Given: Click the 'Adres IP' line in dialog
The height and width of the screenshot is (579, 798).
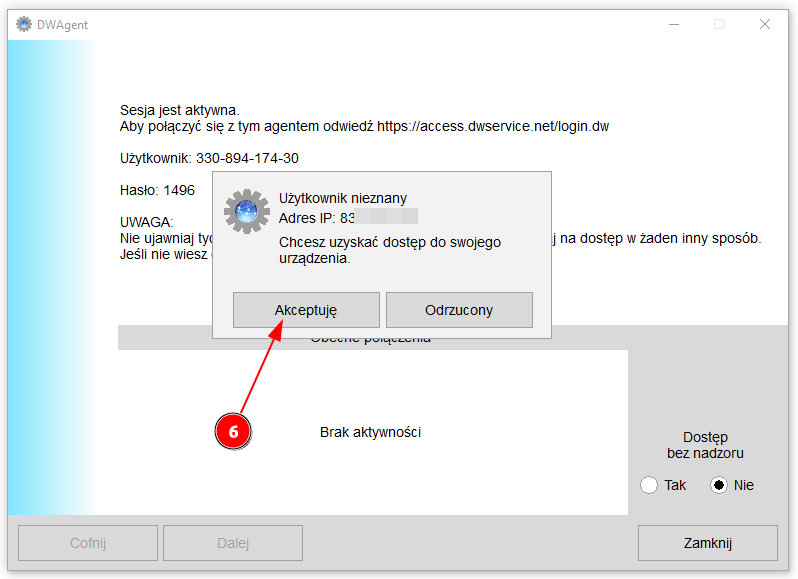Looking at the screenshot, I should [x=348, y=218].
